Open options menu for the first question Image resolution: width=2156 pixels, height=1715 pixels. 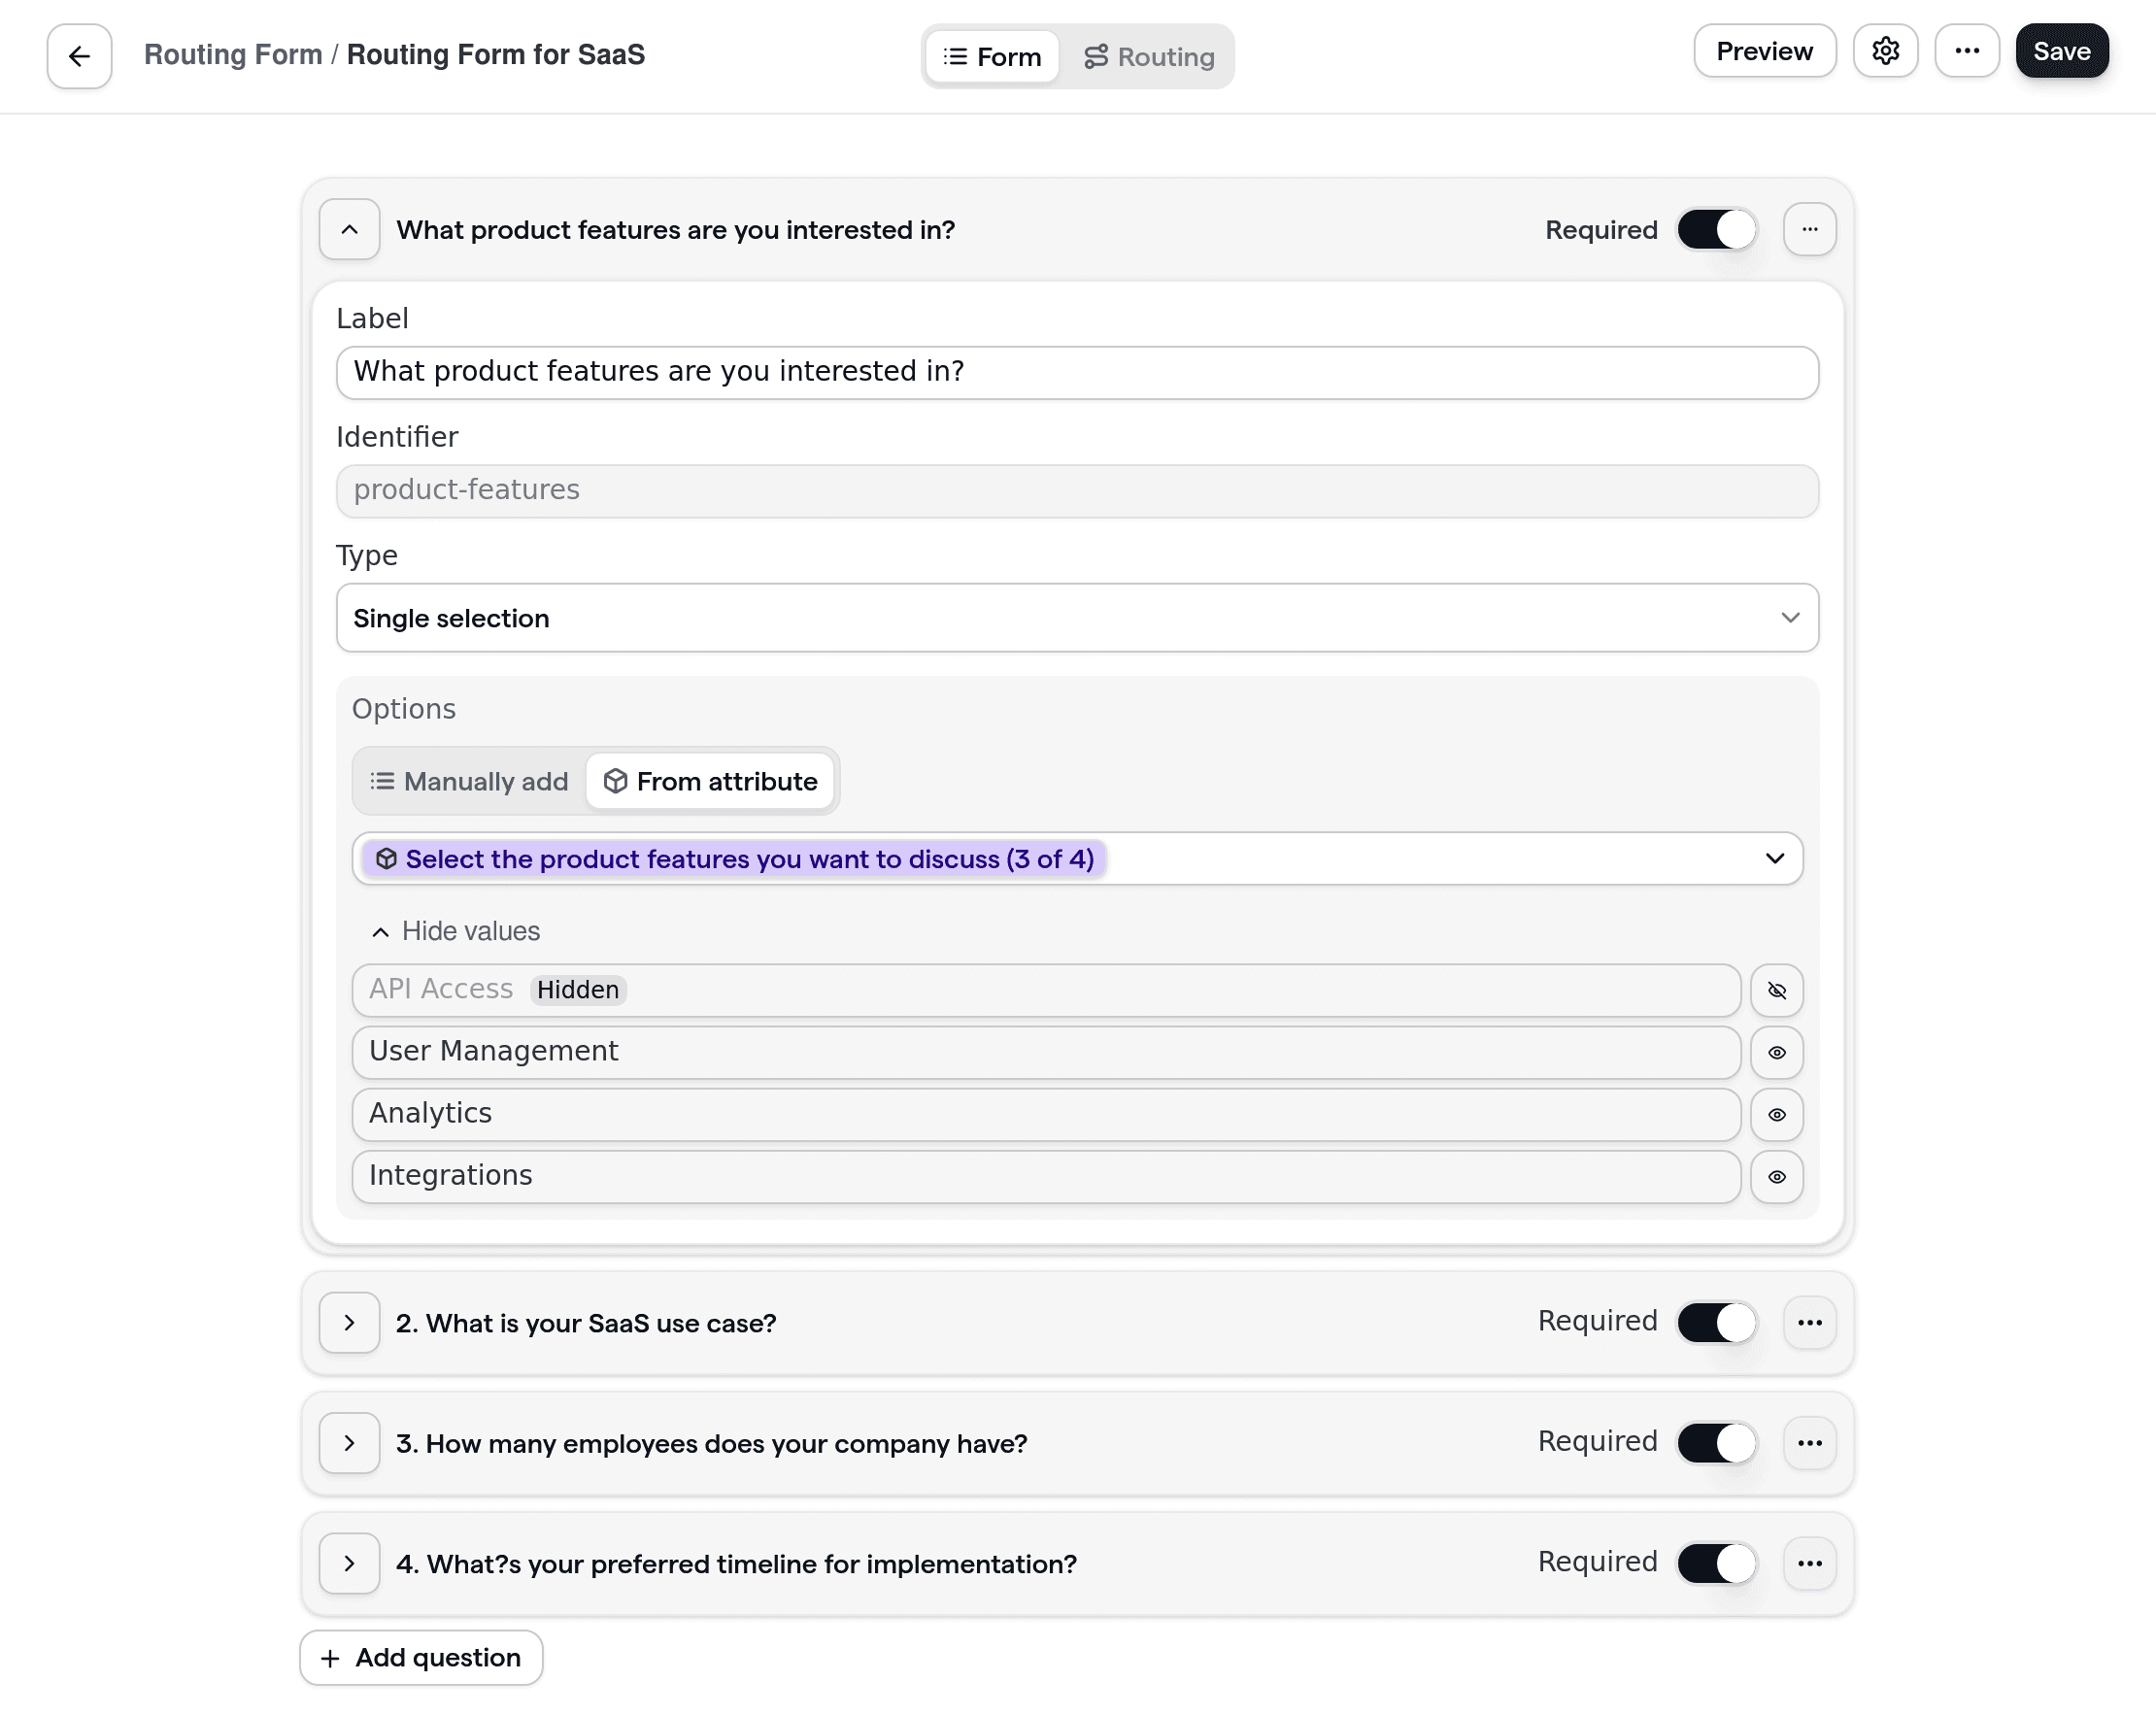click(1810, 229)
